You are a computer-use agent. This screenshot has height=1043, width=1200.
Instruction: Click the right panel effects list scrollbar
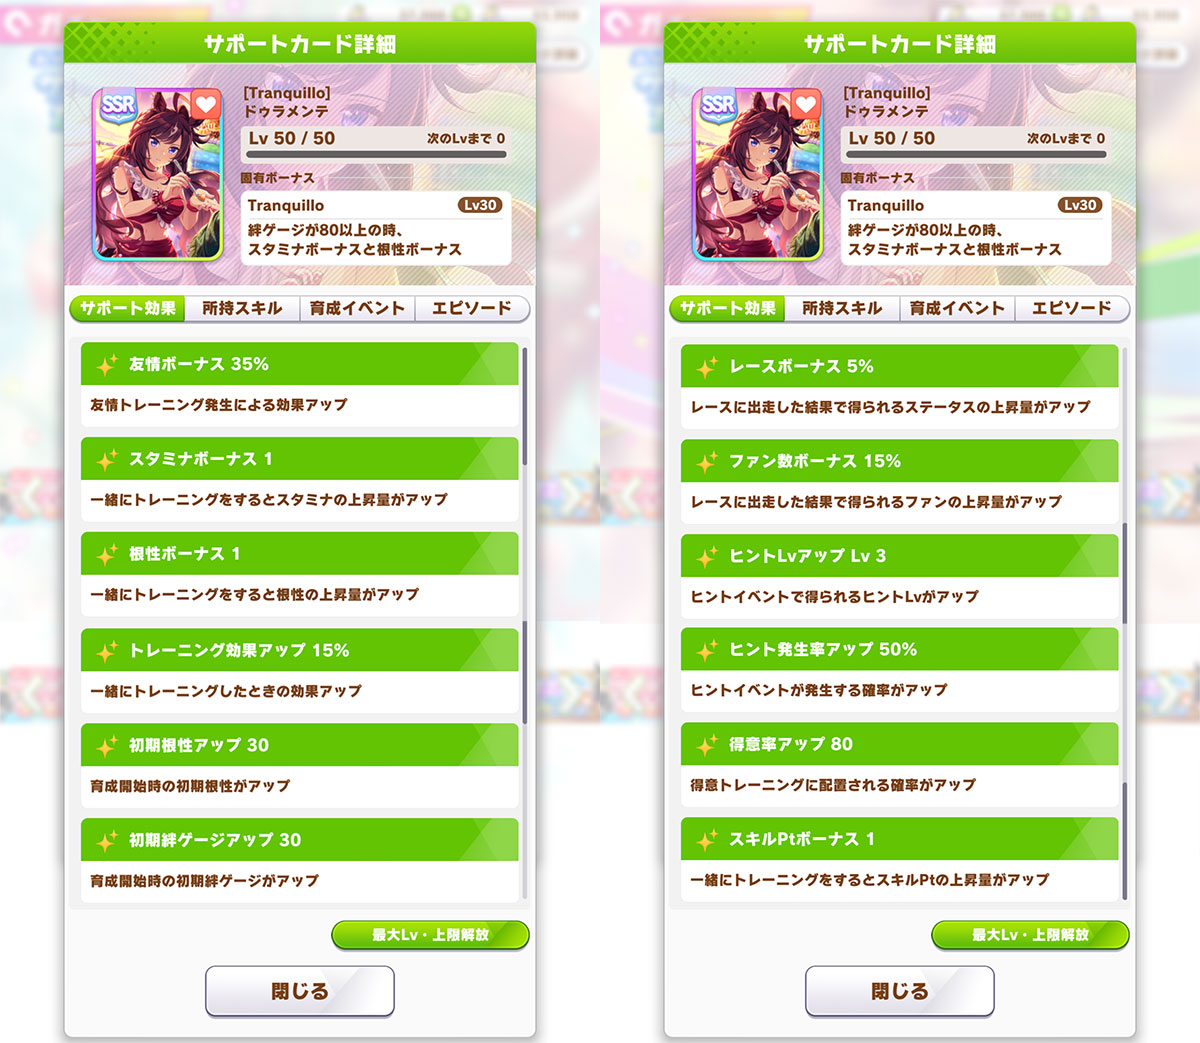[1124, 624]
